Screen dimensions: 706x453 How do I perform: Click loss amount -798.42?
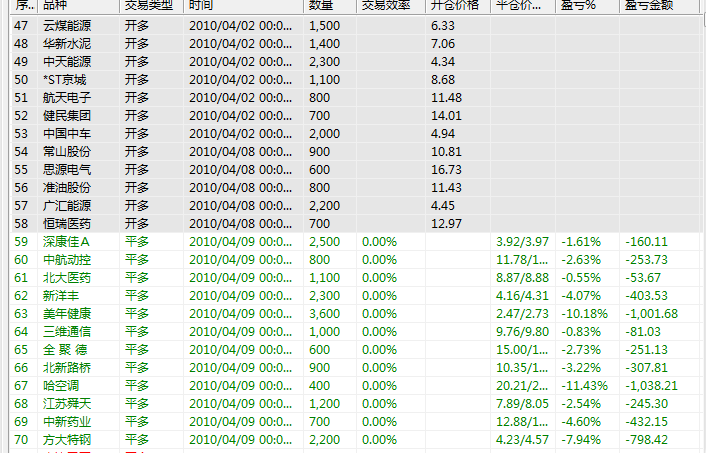point(646,440)
